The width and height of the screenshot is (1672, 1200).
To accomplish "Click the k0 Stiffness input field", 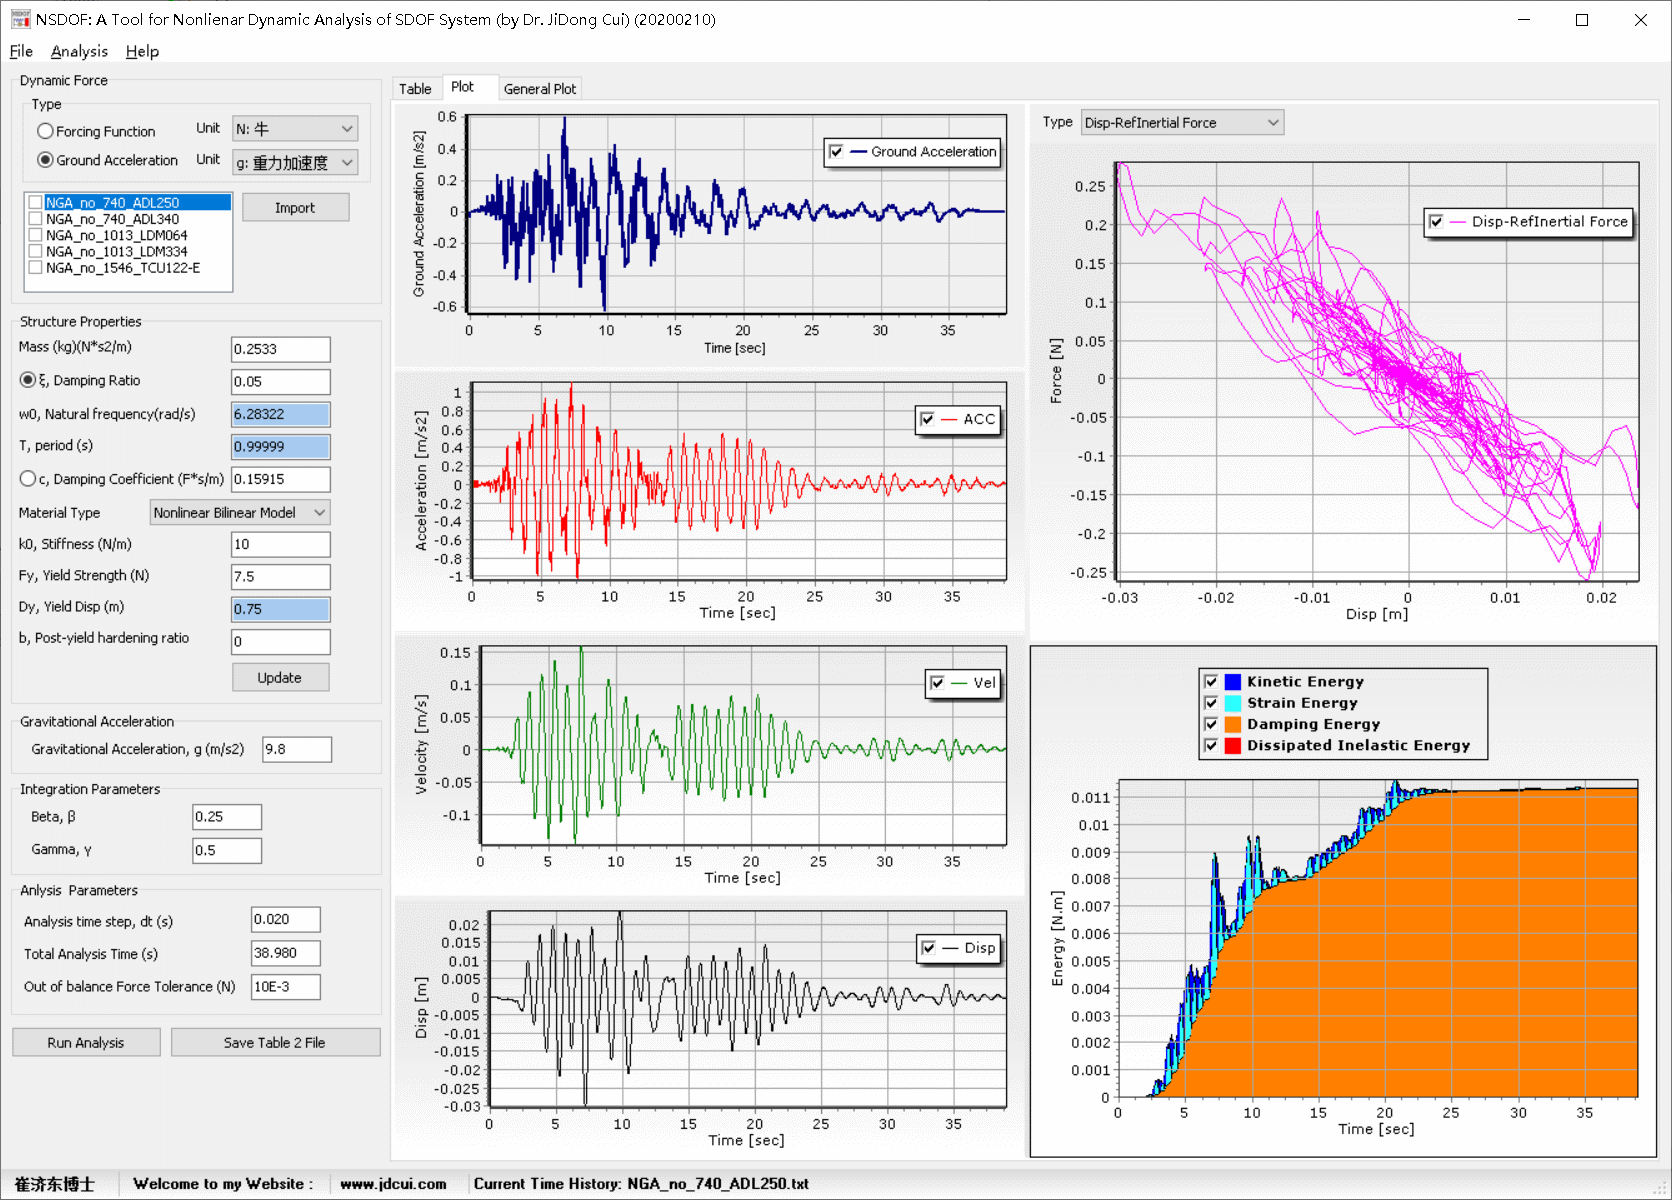I will click(281, 544).
